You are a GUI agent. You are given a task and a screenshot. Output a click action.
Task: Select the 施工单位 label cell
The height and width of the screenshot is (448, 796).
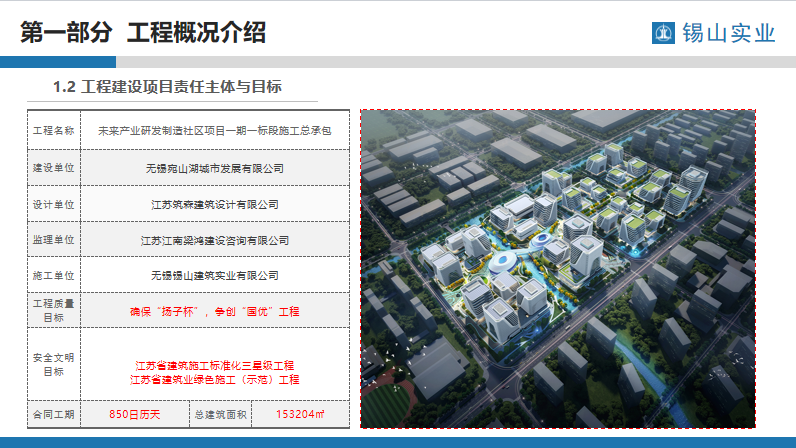(x=54, y=275)
